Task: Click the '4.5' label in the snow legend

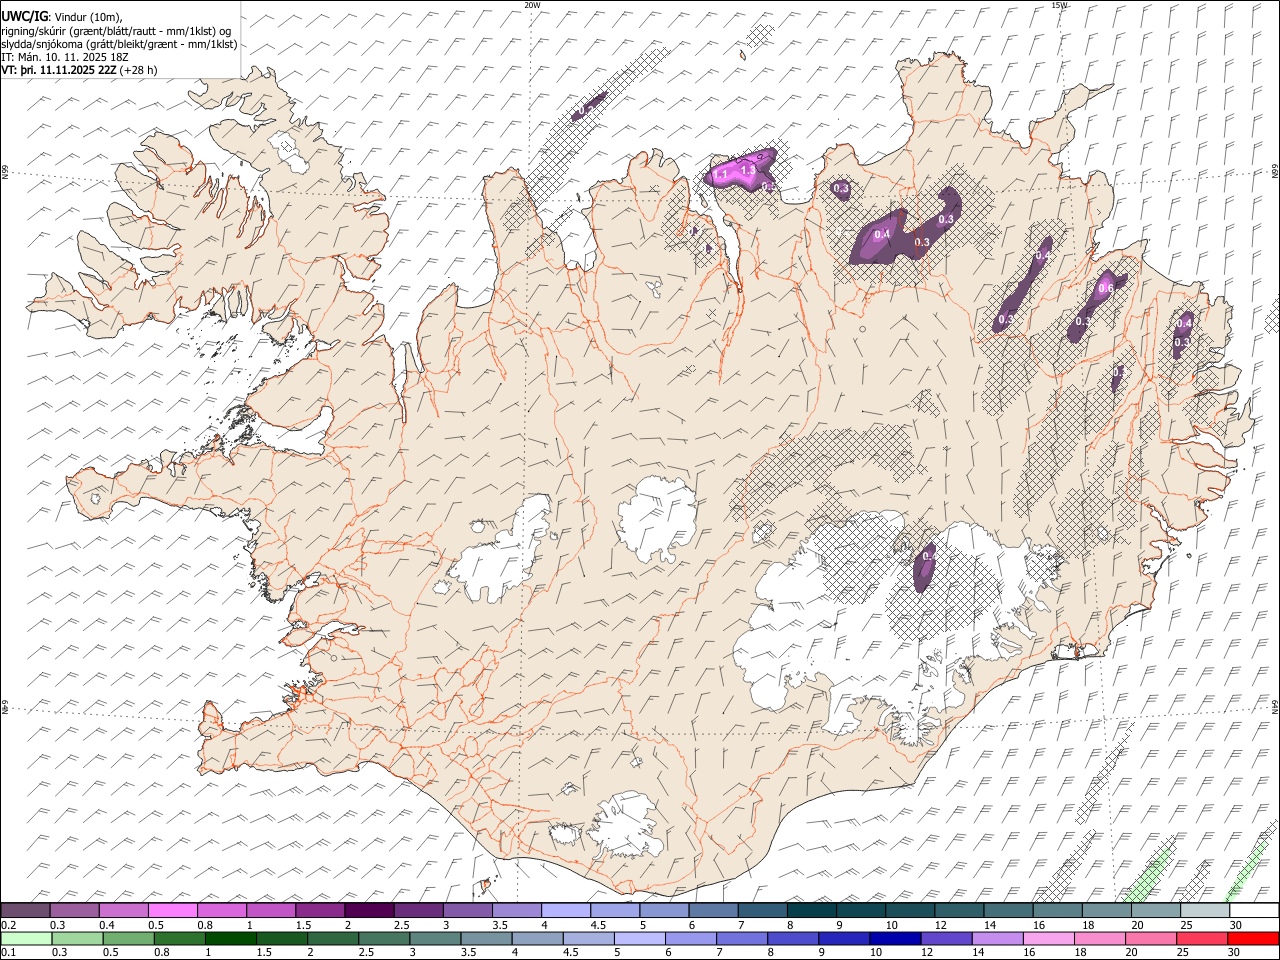Action: click(x=598, y=925)
